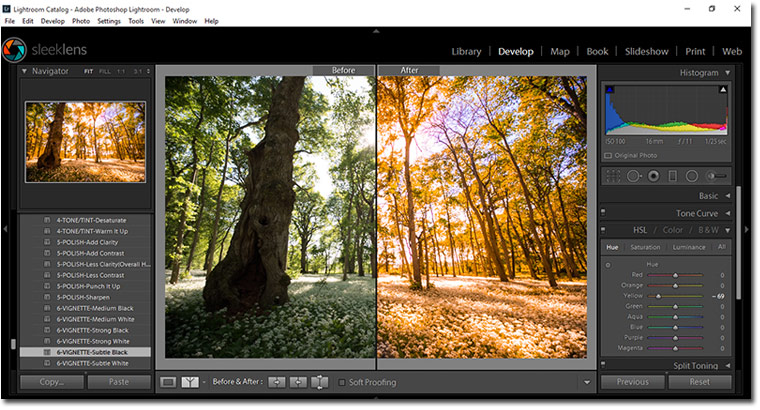
Task: Collapse the Navigator panel triangle
Action: (x=24, y=71)
